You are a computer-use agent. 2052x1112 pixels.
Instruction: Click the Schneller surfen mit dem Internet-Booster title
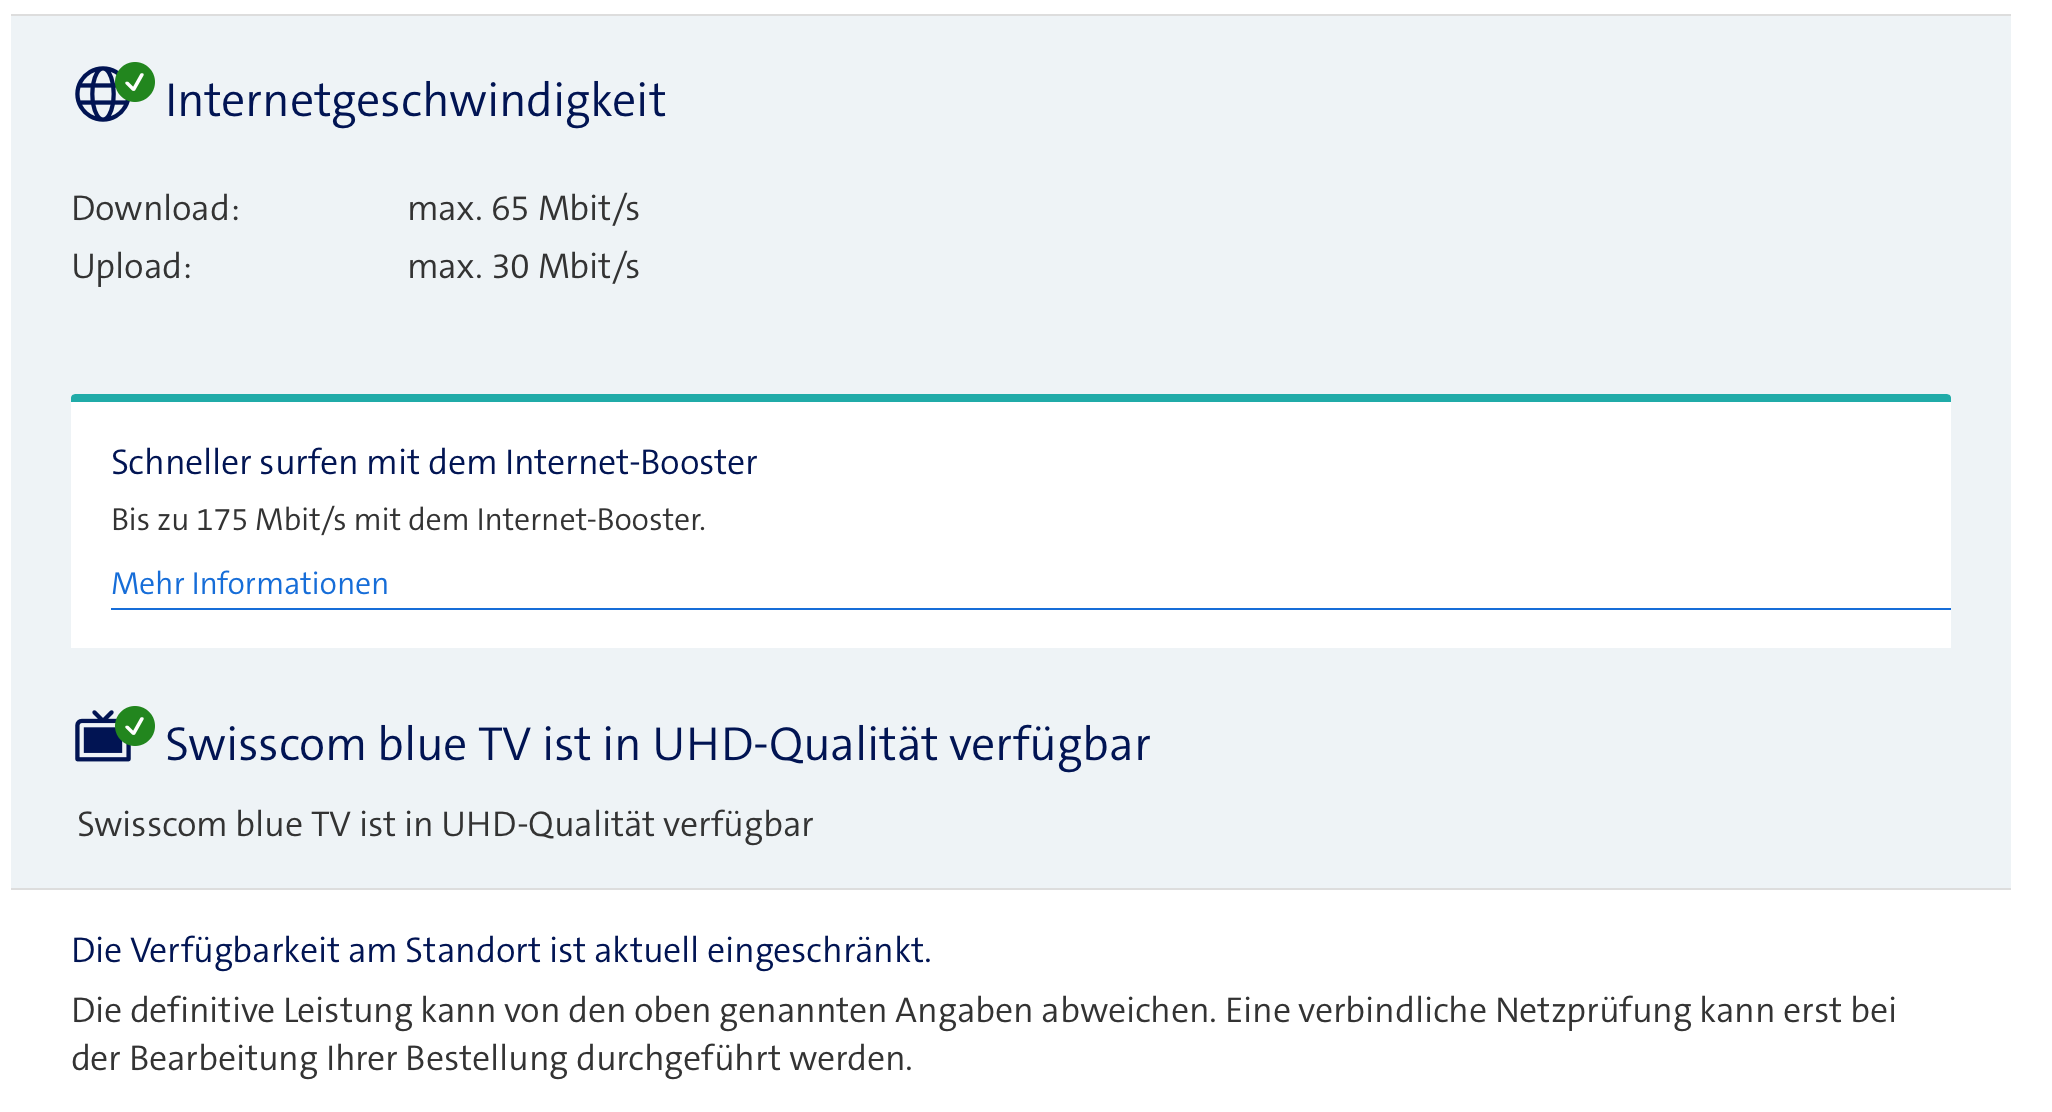click(434, 462)
